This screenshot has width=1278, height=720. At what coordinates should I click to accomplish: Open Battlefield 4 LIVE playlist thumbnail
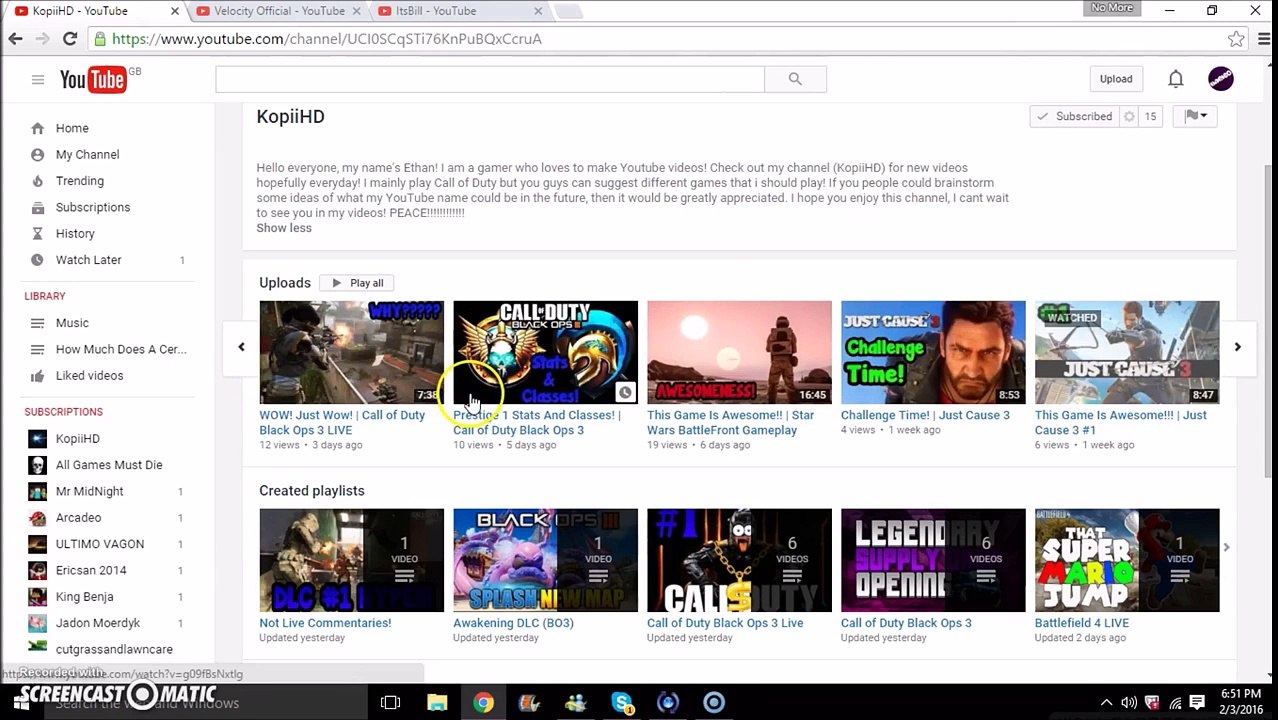pyautogui.click(x=1127, y=560)
